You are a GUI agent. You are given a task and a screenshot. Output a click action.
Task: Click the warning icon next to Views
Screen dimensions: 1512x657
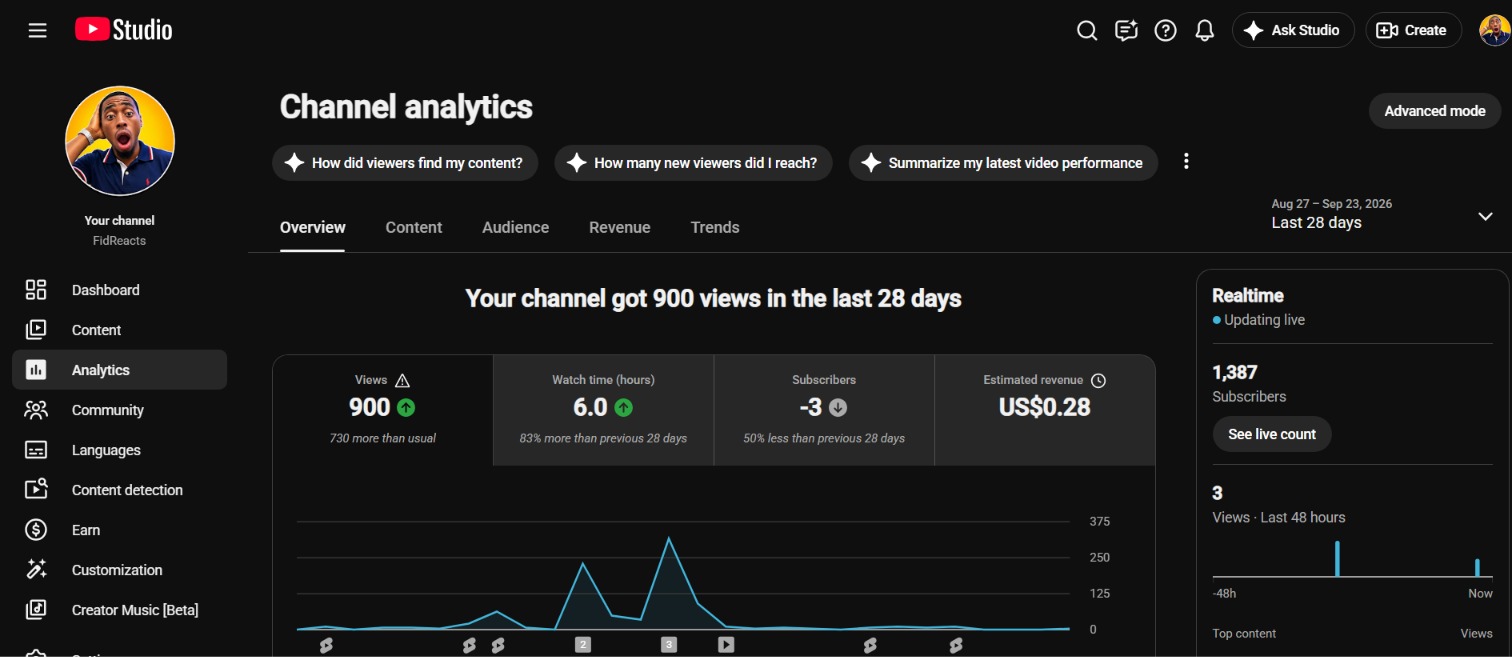tap(402, 380)
